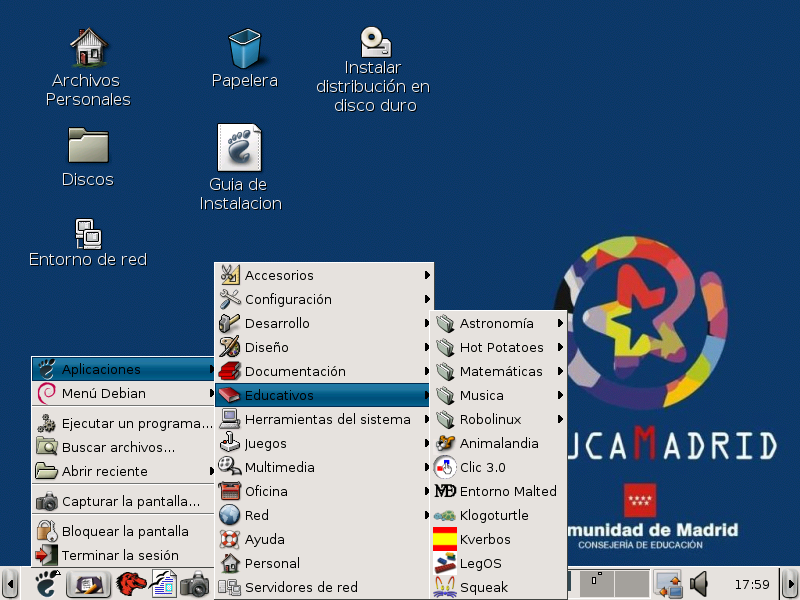This screenshot has width=800, height=600.
Task: Click the Ayuda lifebuoy icon
Action: (230, 539)
